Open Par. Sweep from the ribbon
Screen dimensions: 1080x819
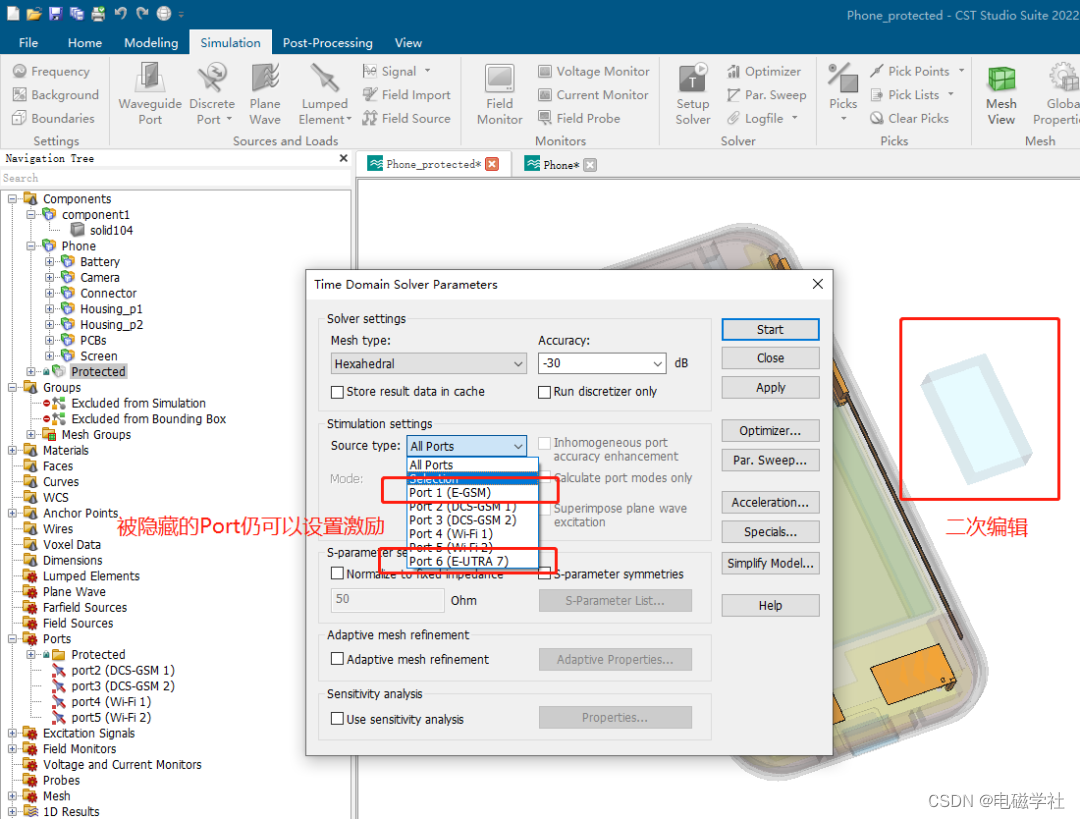point(767,94)
